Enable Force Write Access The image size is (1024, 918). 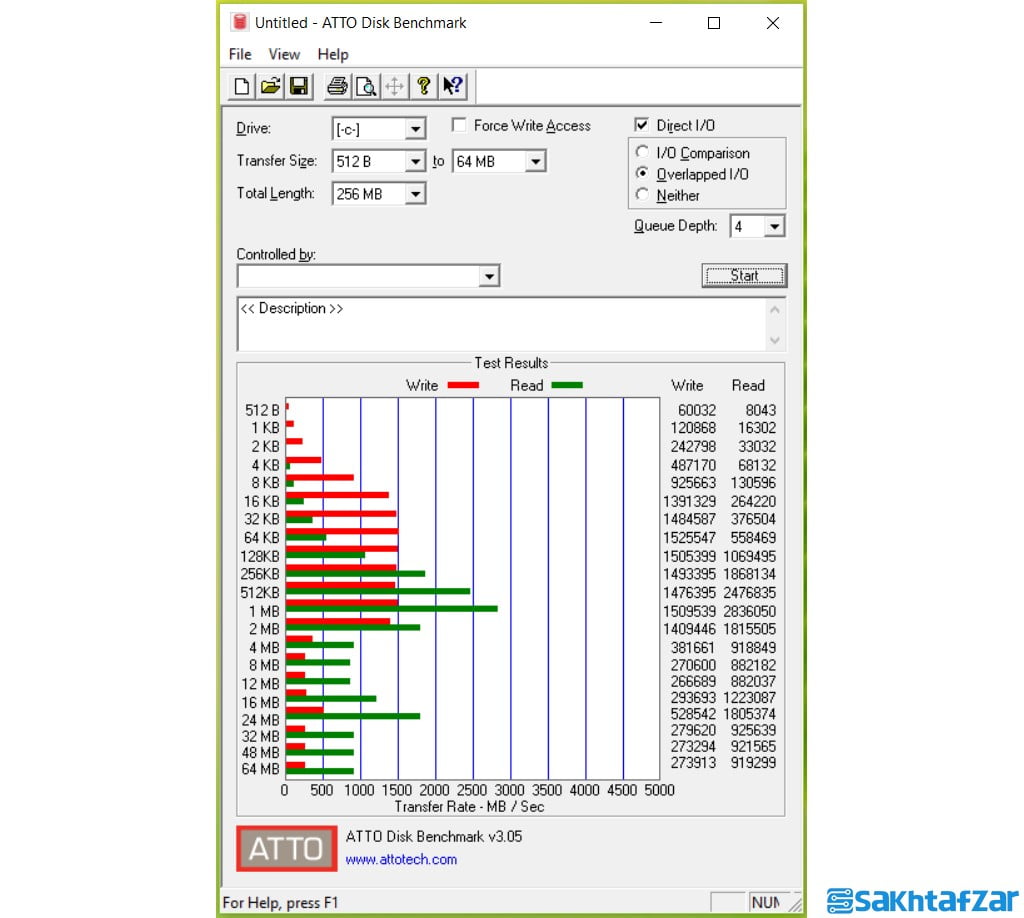tap(458, 125)
